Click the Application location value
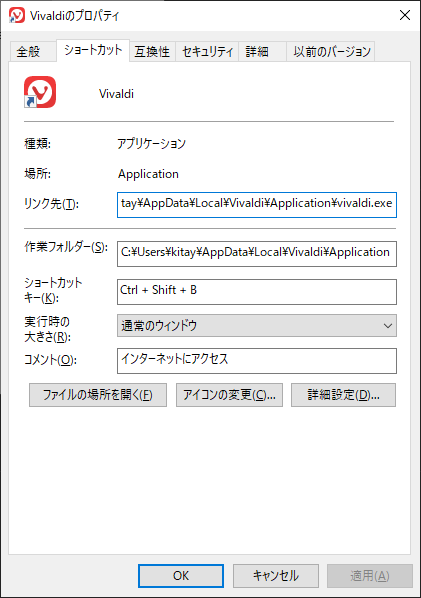Screen dimensions: 421x598 point(148,174)
